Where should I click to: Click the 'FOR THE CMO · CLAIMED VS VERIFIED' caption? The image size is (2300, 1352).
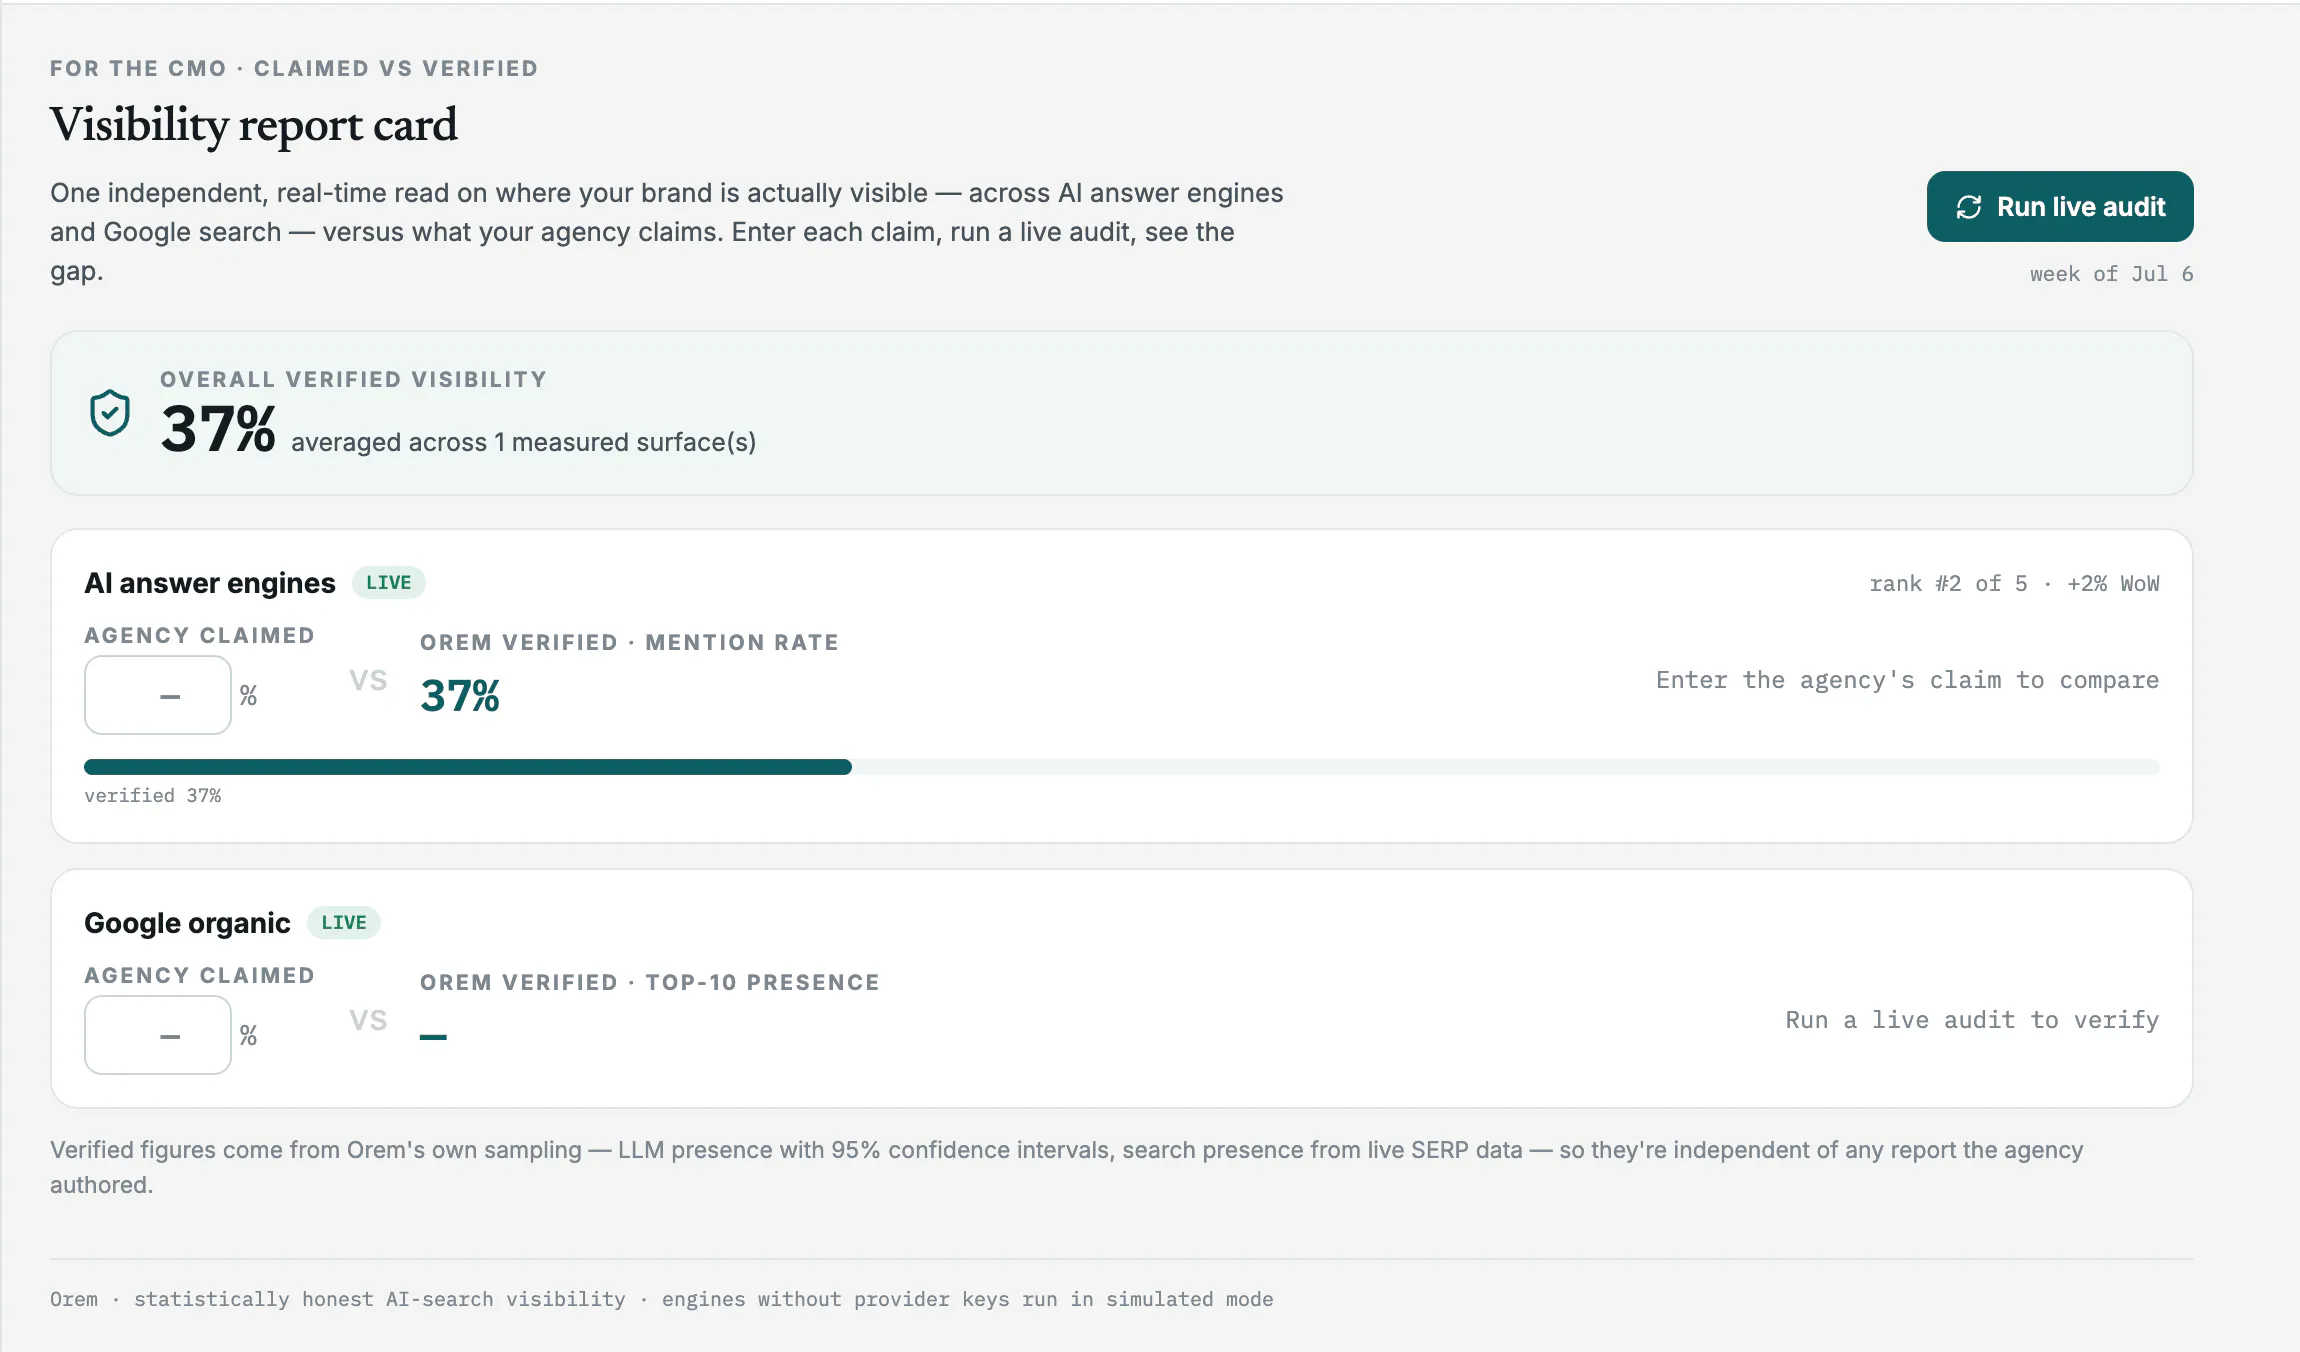coord(294,69)
